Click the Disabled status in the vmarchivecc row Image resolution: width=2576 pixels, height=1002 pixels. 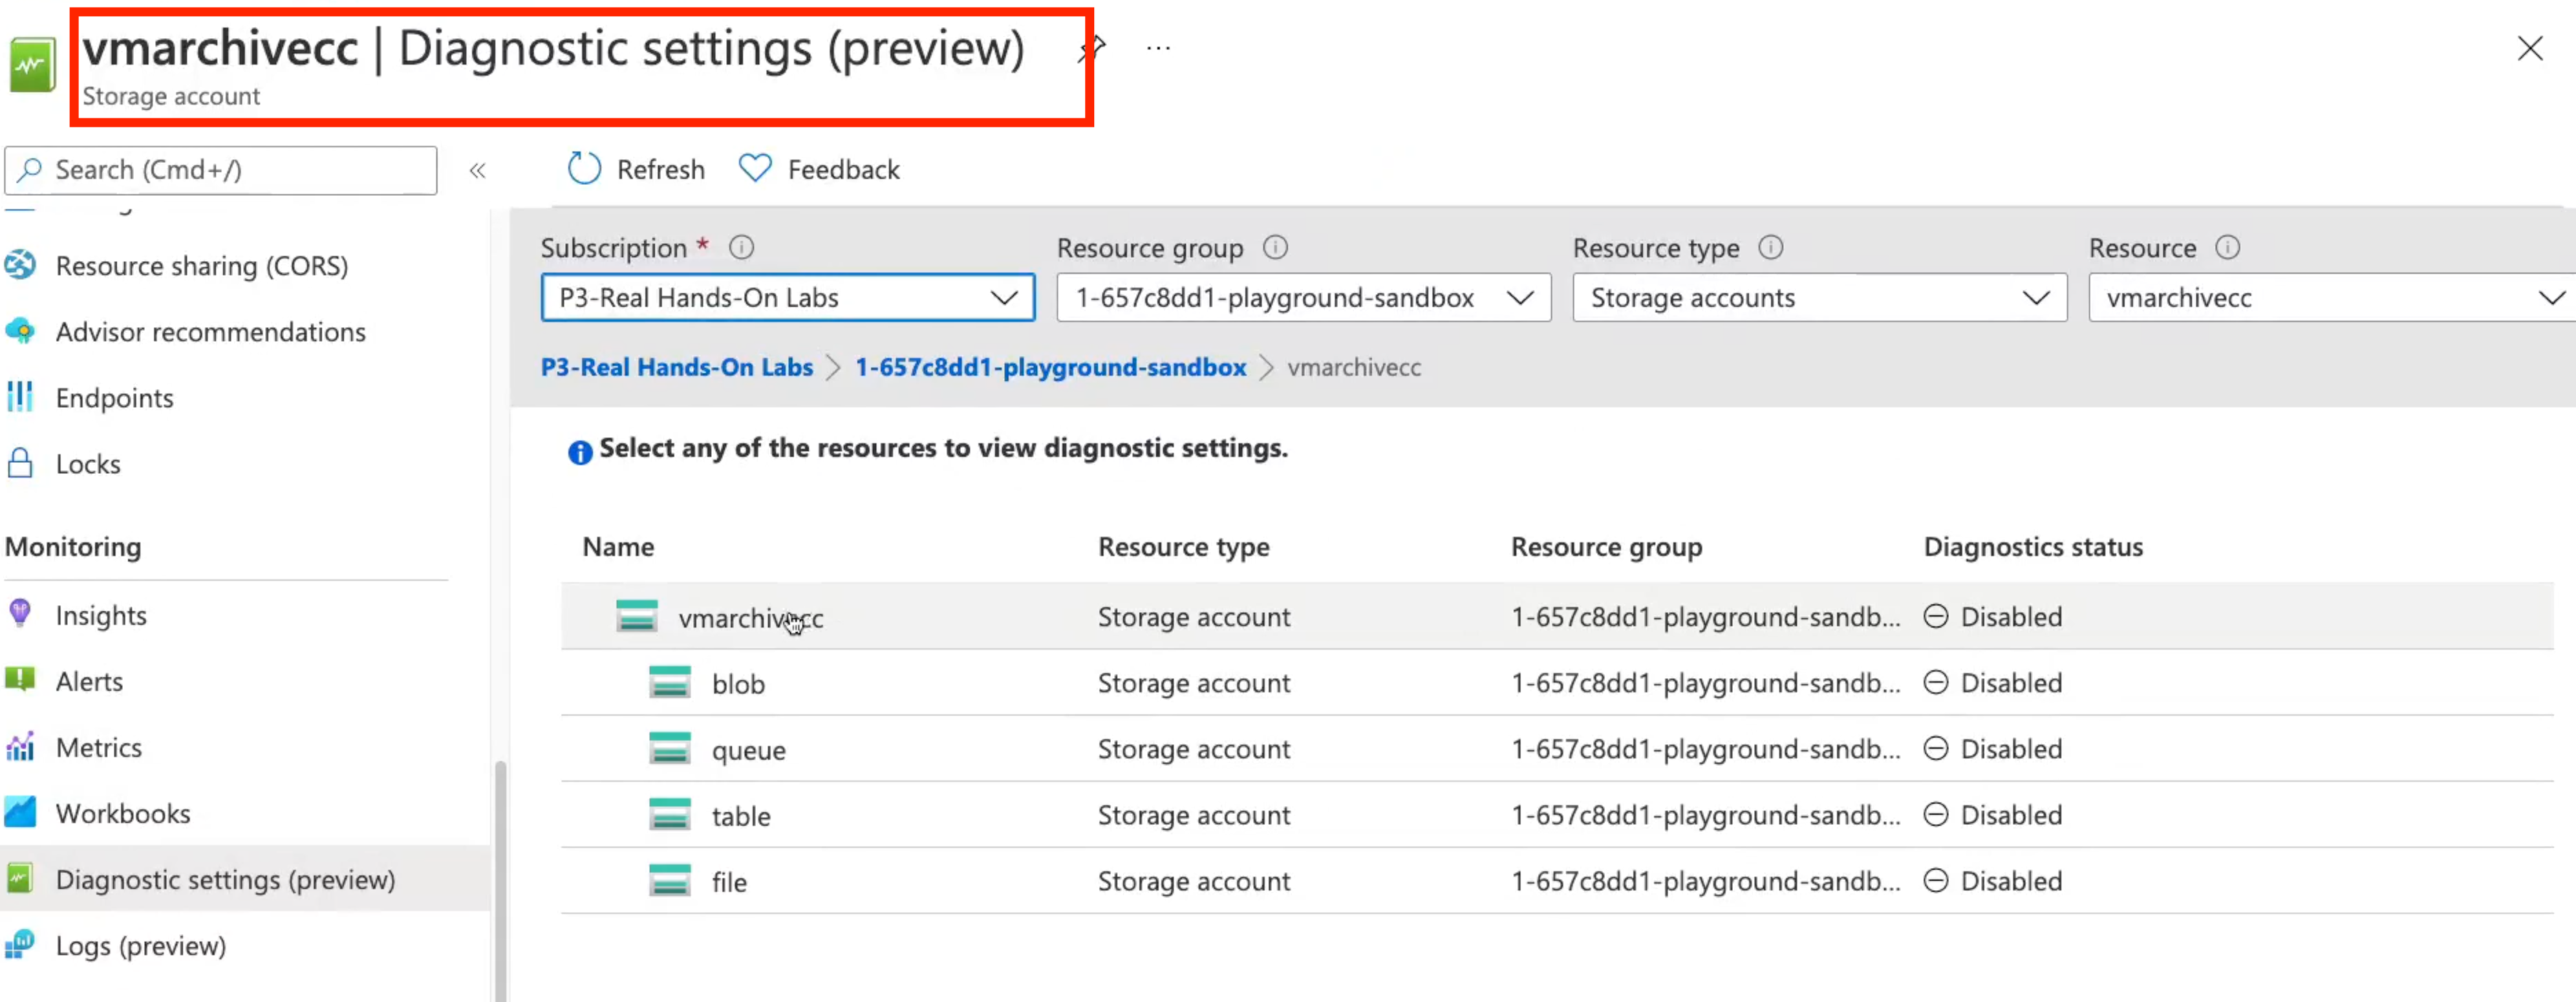(1993, 617)
